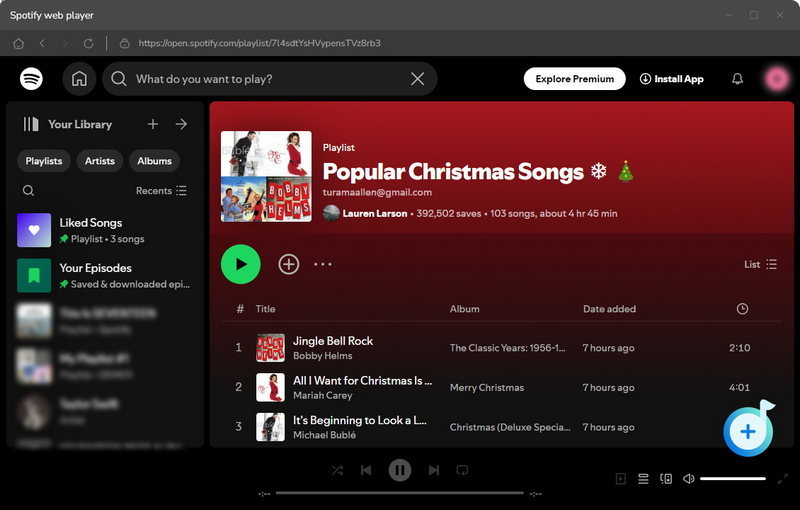800x510 pixels.
Task: View site security lock info
Action: click(x=124, y=43)
